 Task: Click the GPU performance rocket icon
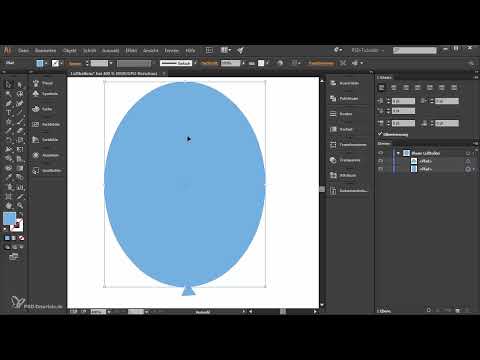(240, 50)
